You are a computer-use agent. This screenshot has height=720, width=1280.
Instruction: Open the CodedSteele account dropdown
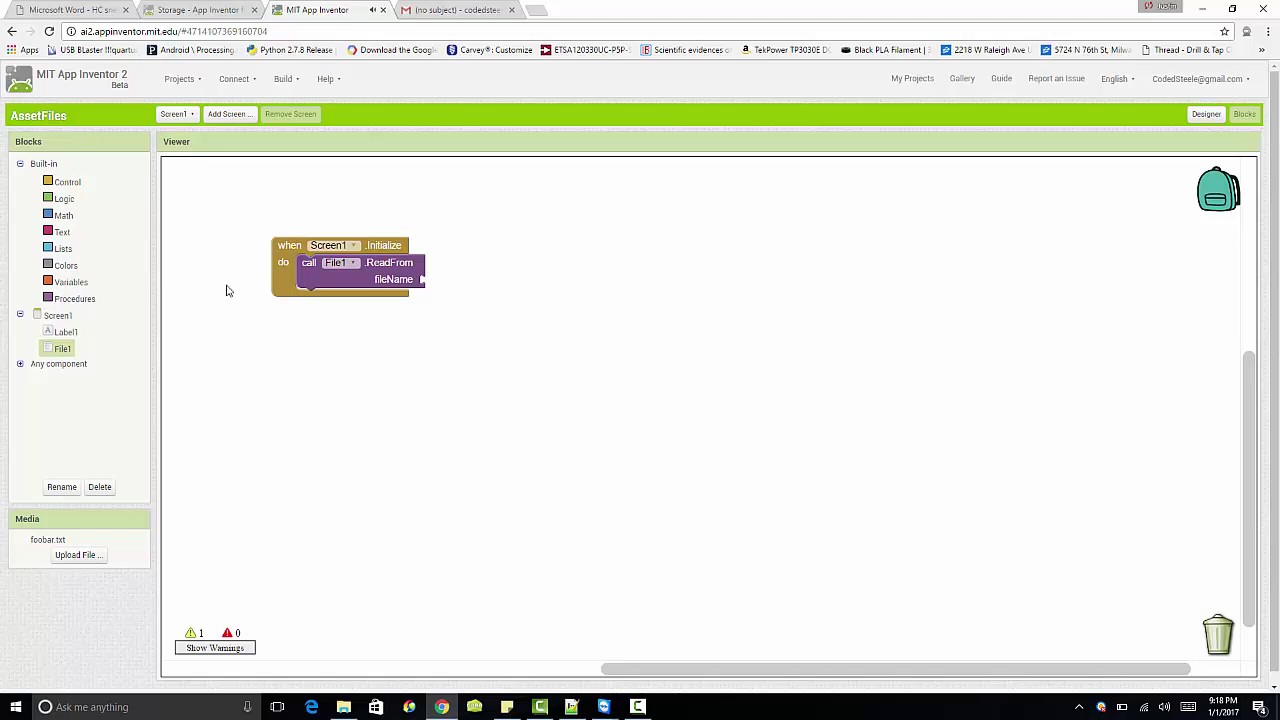point(1201,79)
